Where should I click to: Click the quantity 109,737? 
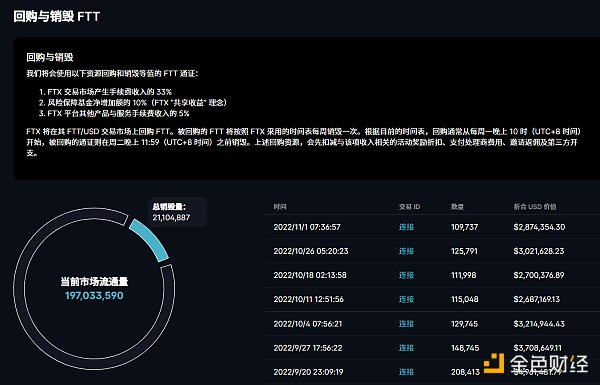(465, 227)
